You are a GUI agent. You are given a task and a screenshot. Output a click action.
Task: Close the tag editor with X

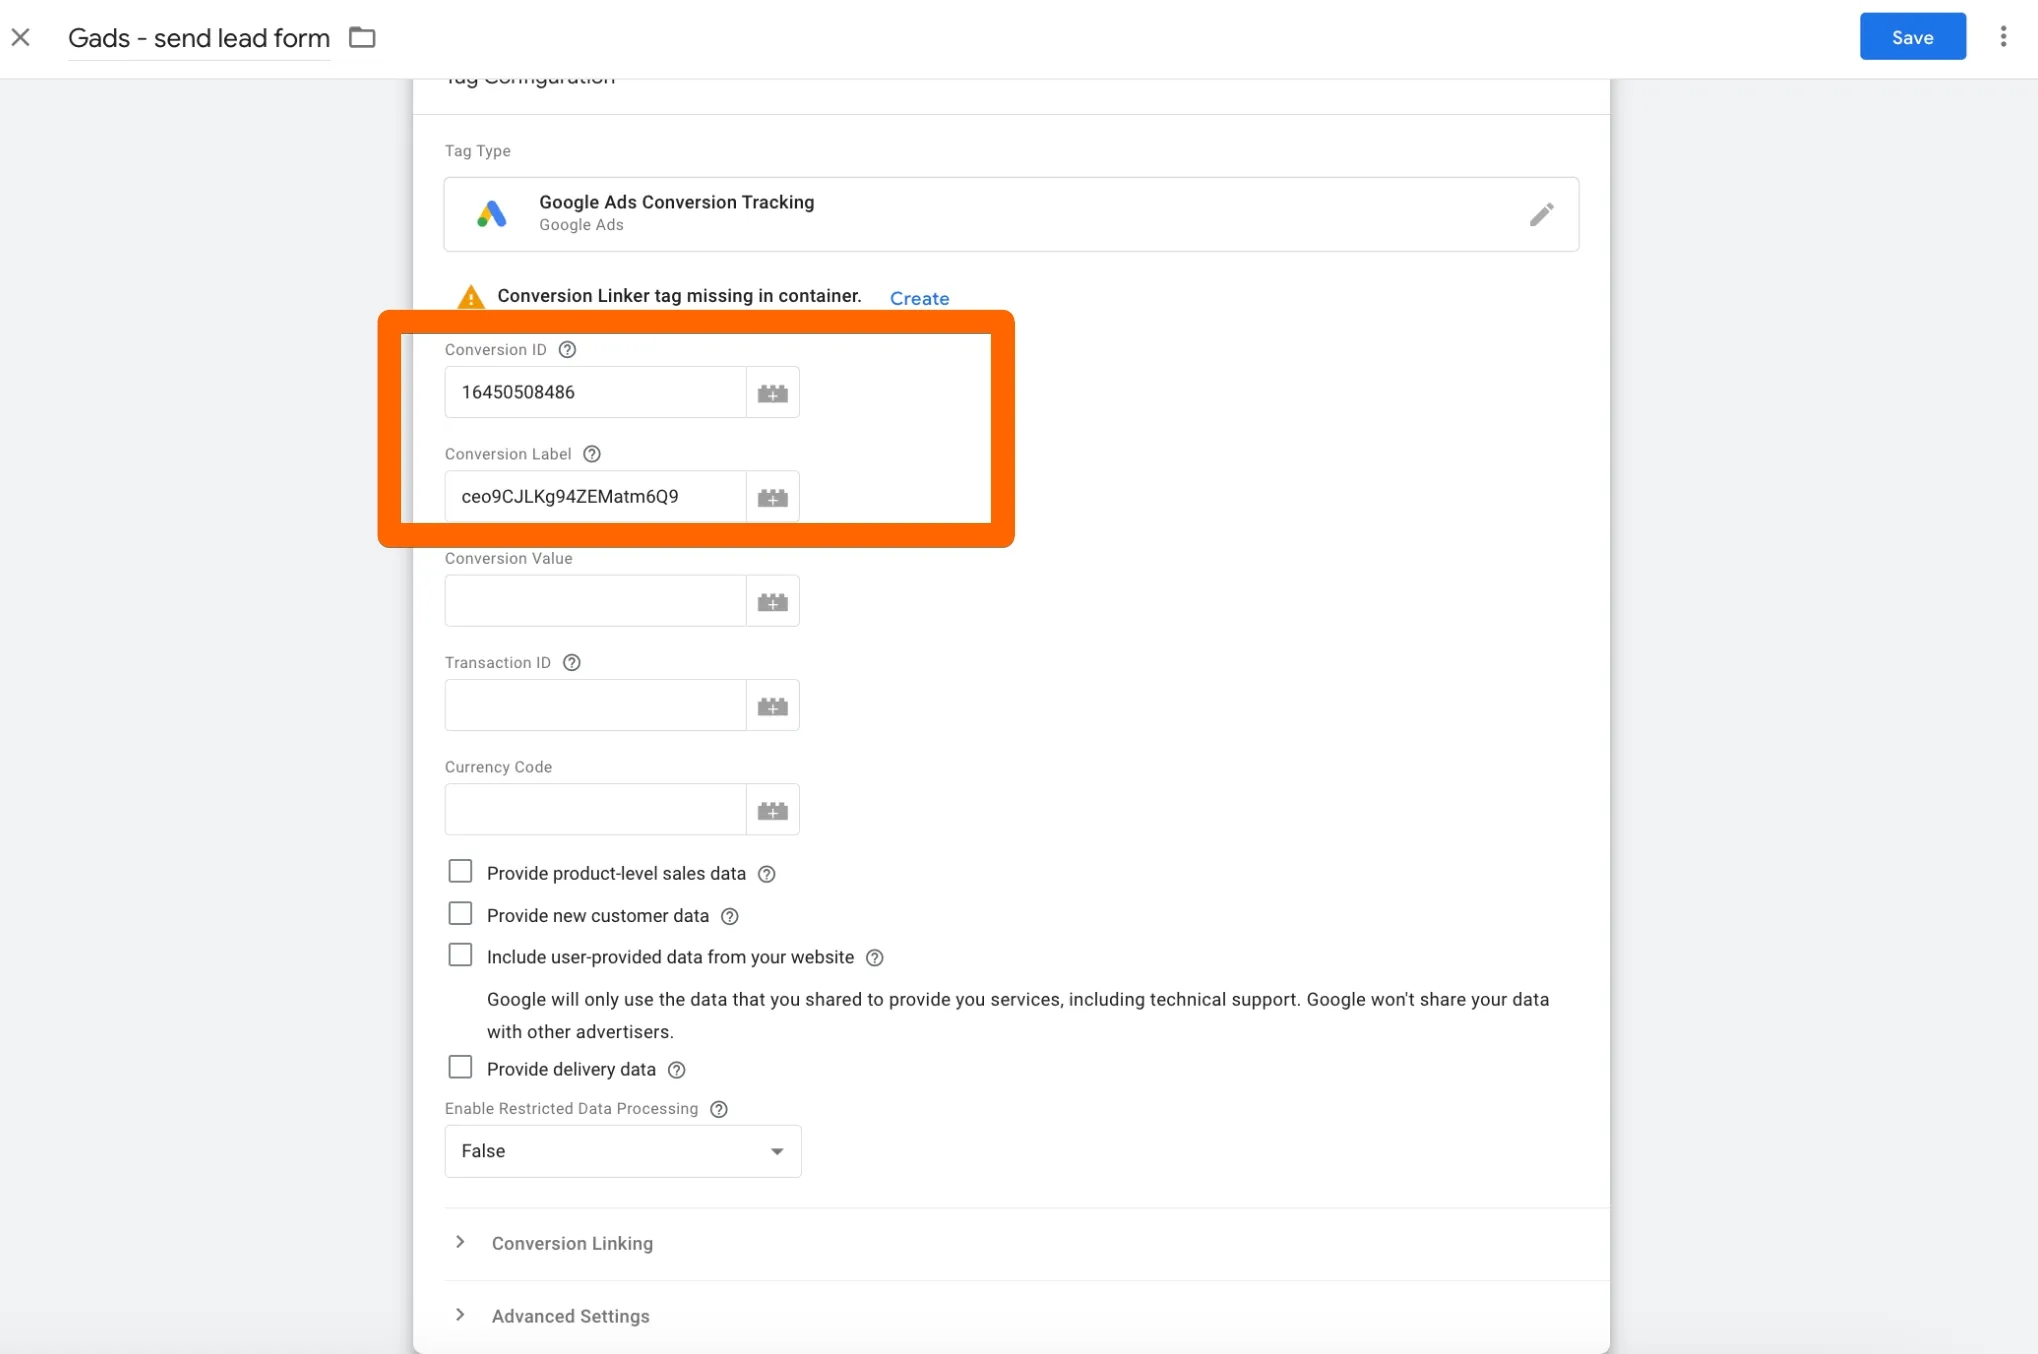pyautogui.click(x=21, y=38)
